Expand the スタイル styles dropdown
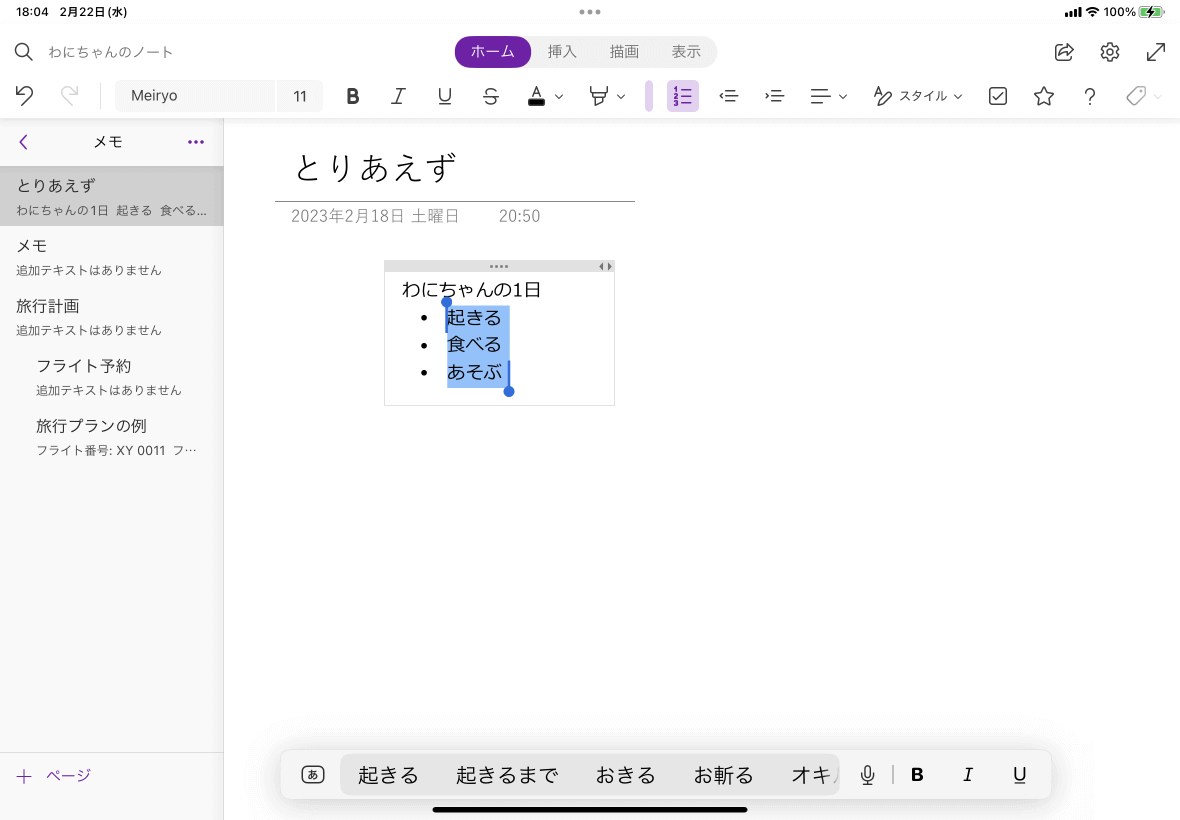The width and height of the screenshot is (1180, 820). click(917, 96)
